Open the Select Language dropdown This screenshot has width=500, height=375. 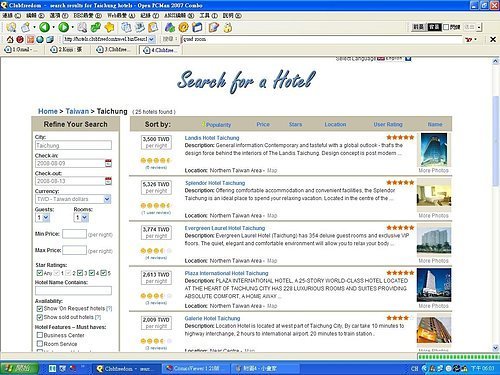tap(408, 59)
